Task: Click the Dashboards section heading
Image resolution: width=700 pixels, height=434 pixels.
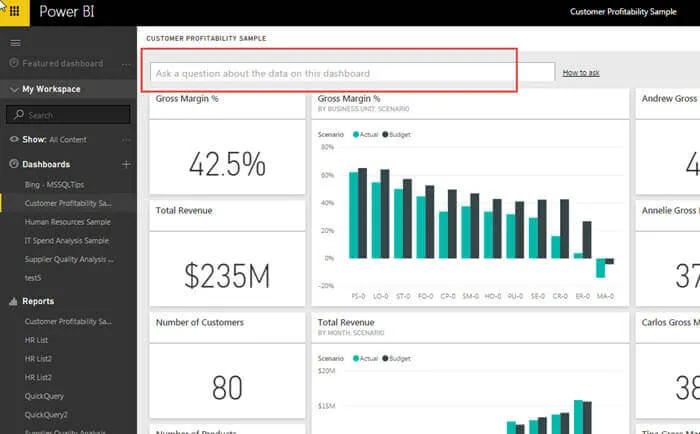Action: (46, 164)
